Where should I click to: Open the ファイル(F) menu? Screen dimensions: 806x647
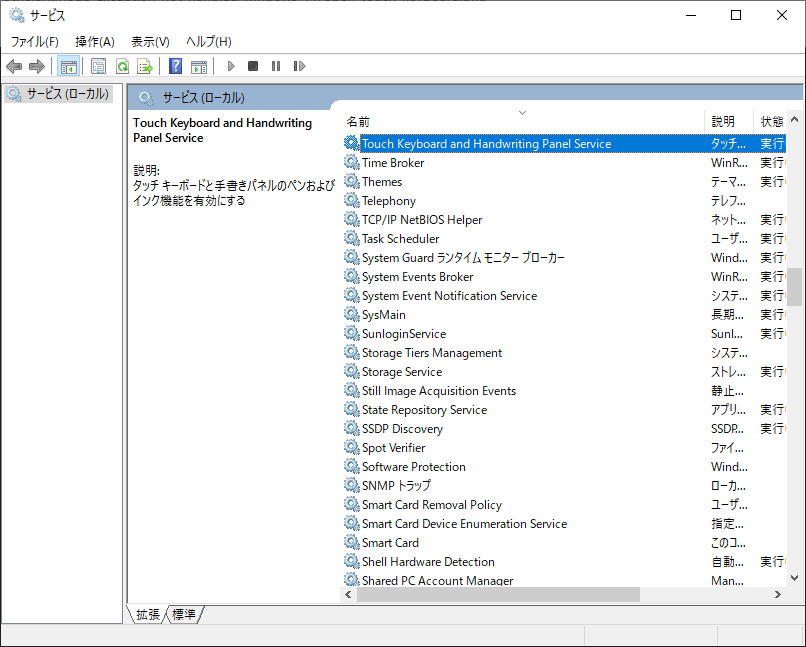tap(34, 41)
